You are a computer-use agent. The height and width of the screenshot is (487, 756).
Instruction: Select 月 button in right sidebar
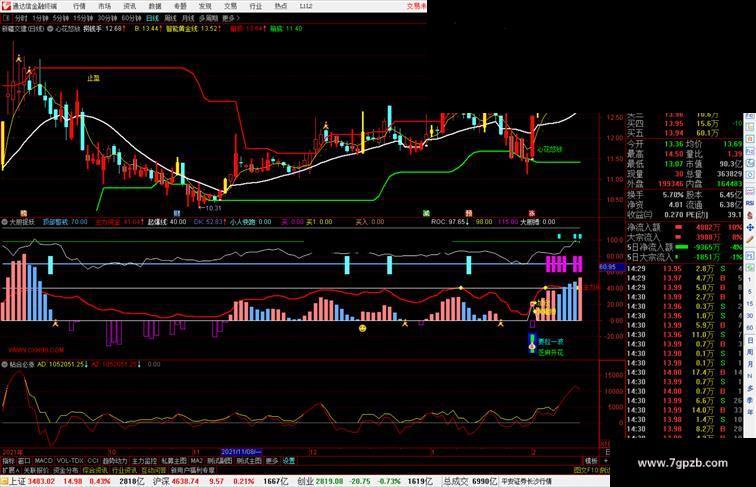[750, 365]
